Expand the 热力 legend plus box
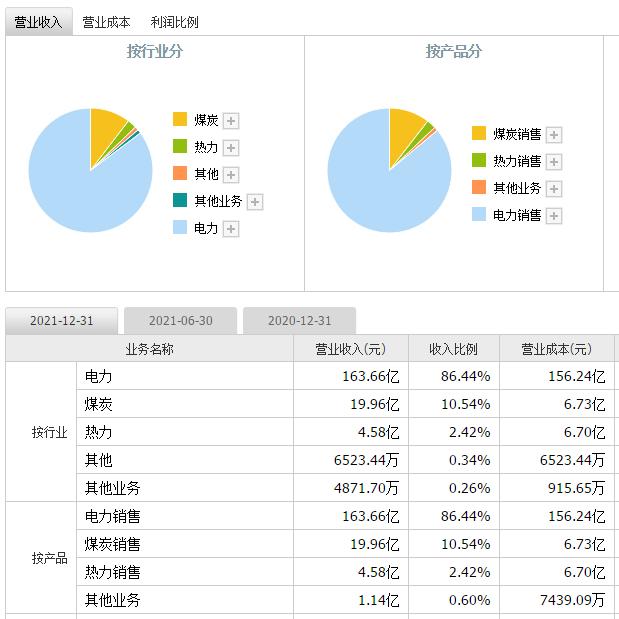 (x=231, y=148)
